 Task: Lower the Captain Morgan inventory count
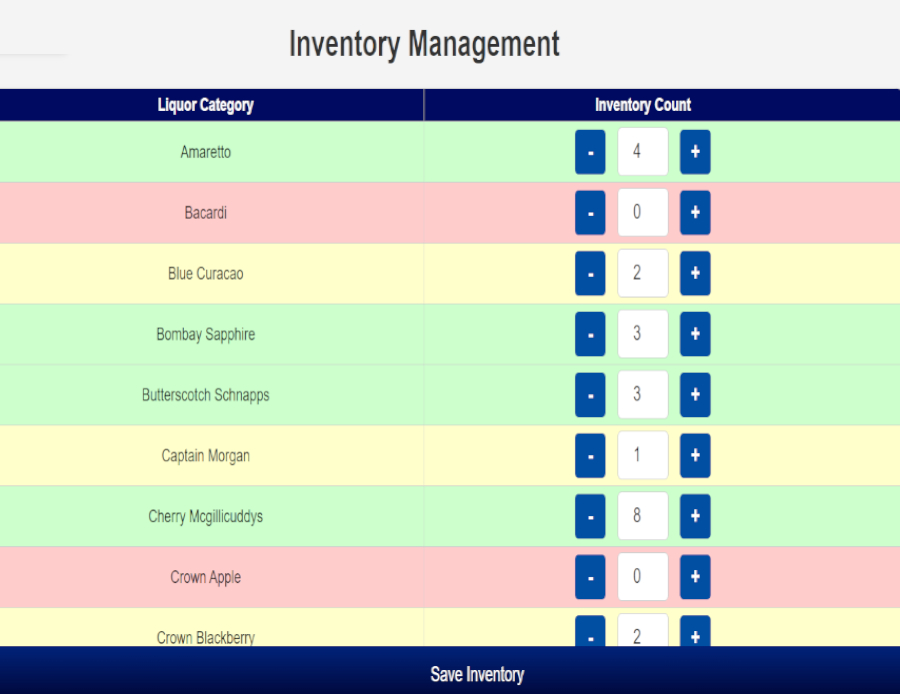590,456
